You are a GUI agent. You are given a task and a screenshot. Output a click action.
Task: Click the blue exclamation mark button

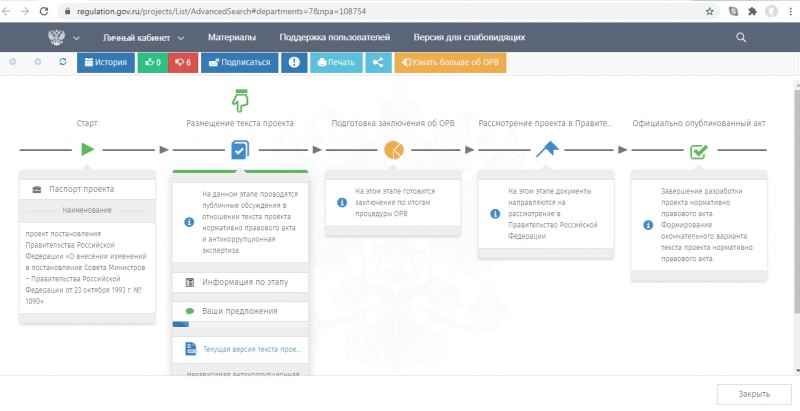294,62
